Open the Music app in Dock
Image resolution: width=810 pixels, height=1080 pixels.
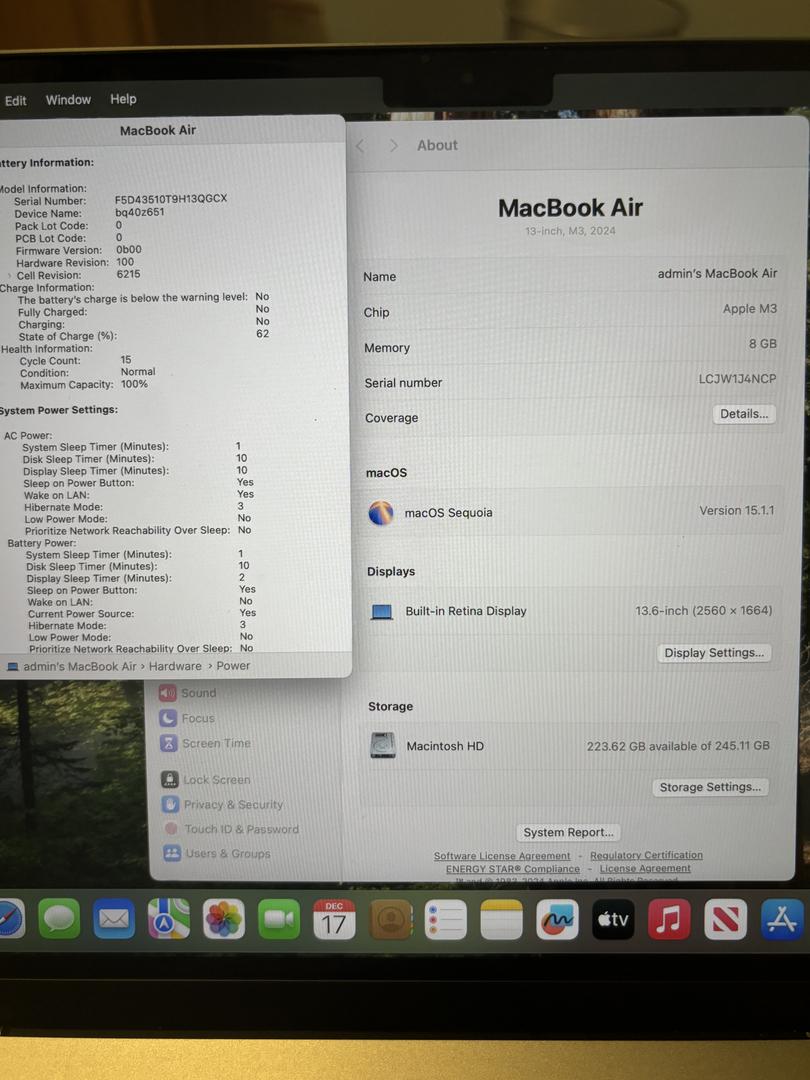[x=669, y=919]
